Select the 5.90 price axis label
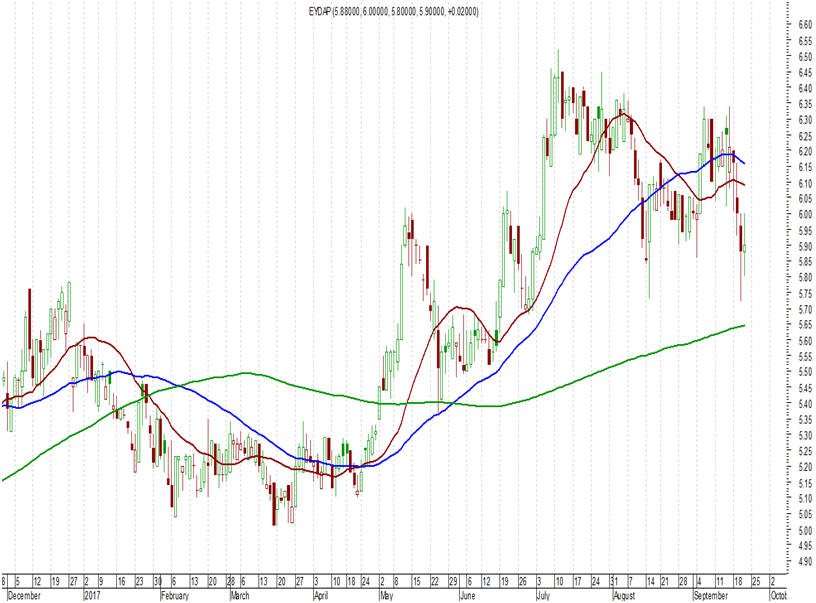816x603 pixels. [805, 246]
